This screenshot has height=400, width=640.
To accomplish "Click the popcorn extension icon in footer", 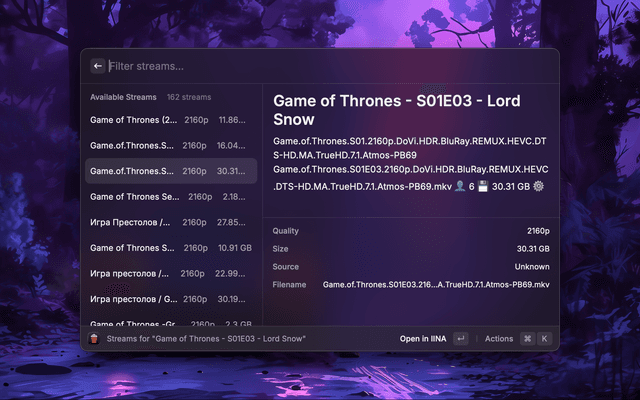I will point(94,339).
